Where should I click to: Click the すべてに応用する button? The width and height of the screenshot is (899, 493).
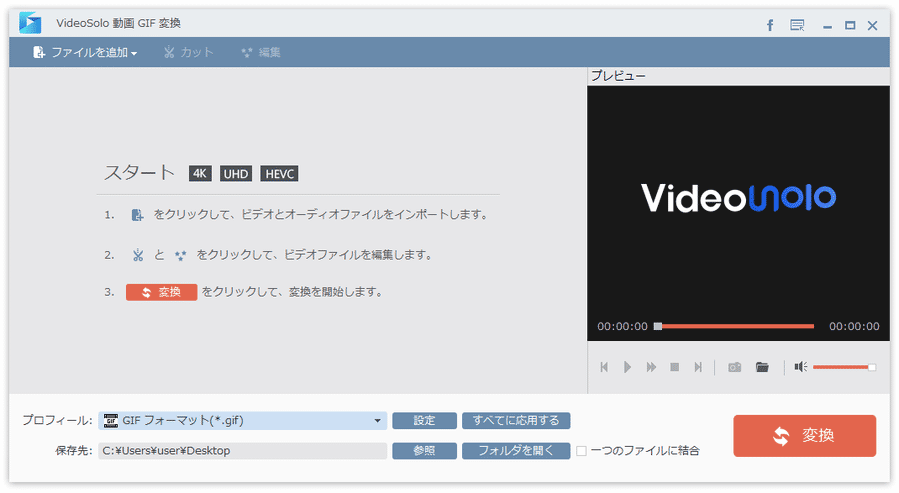[516, 421]
